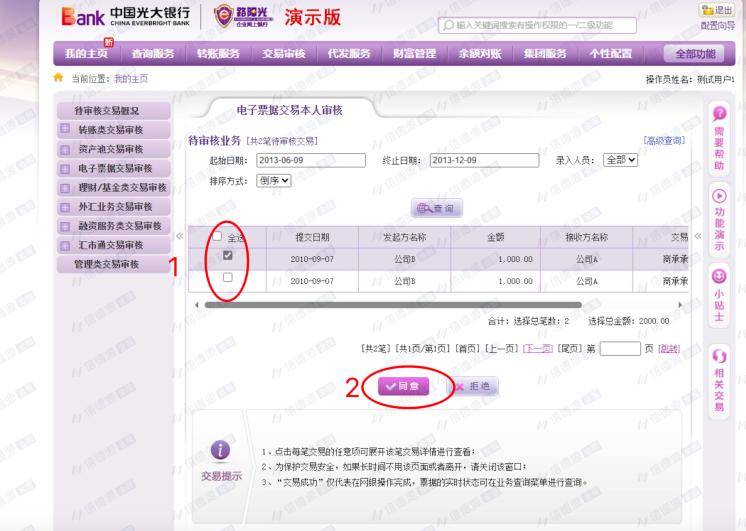Open the 个性配置 menu
This screenshot has height=531, width=746.
611,54
